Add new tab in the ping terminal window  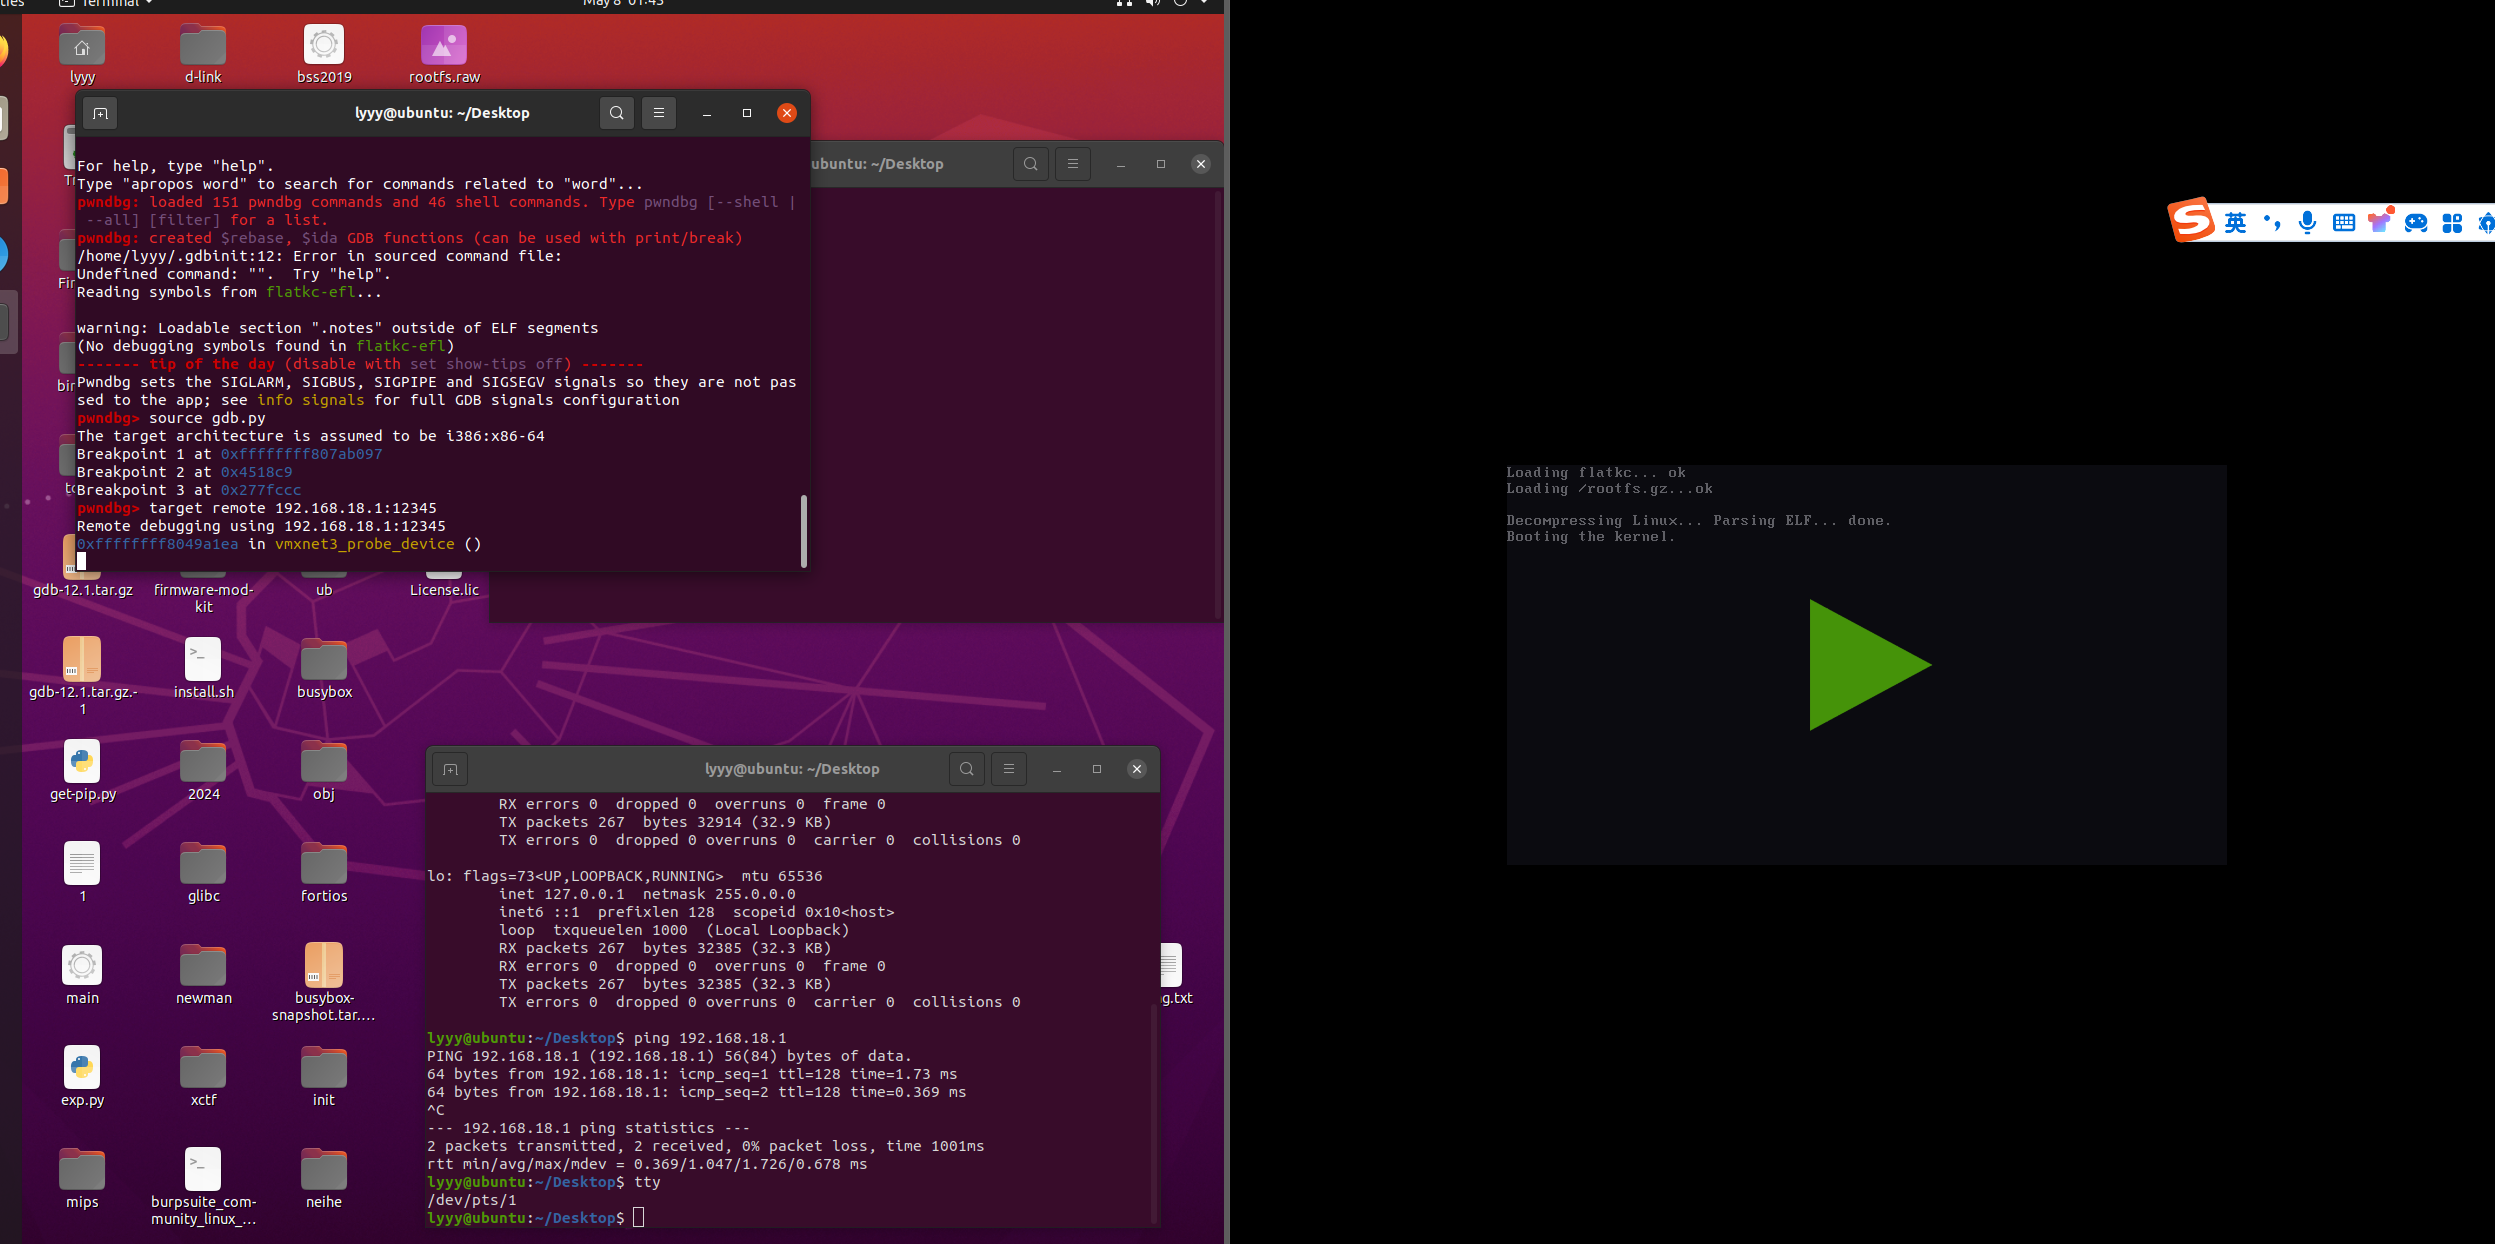click(x=450, y=769)
